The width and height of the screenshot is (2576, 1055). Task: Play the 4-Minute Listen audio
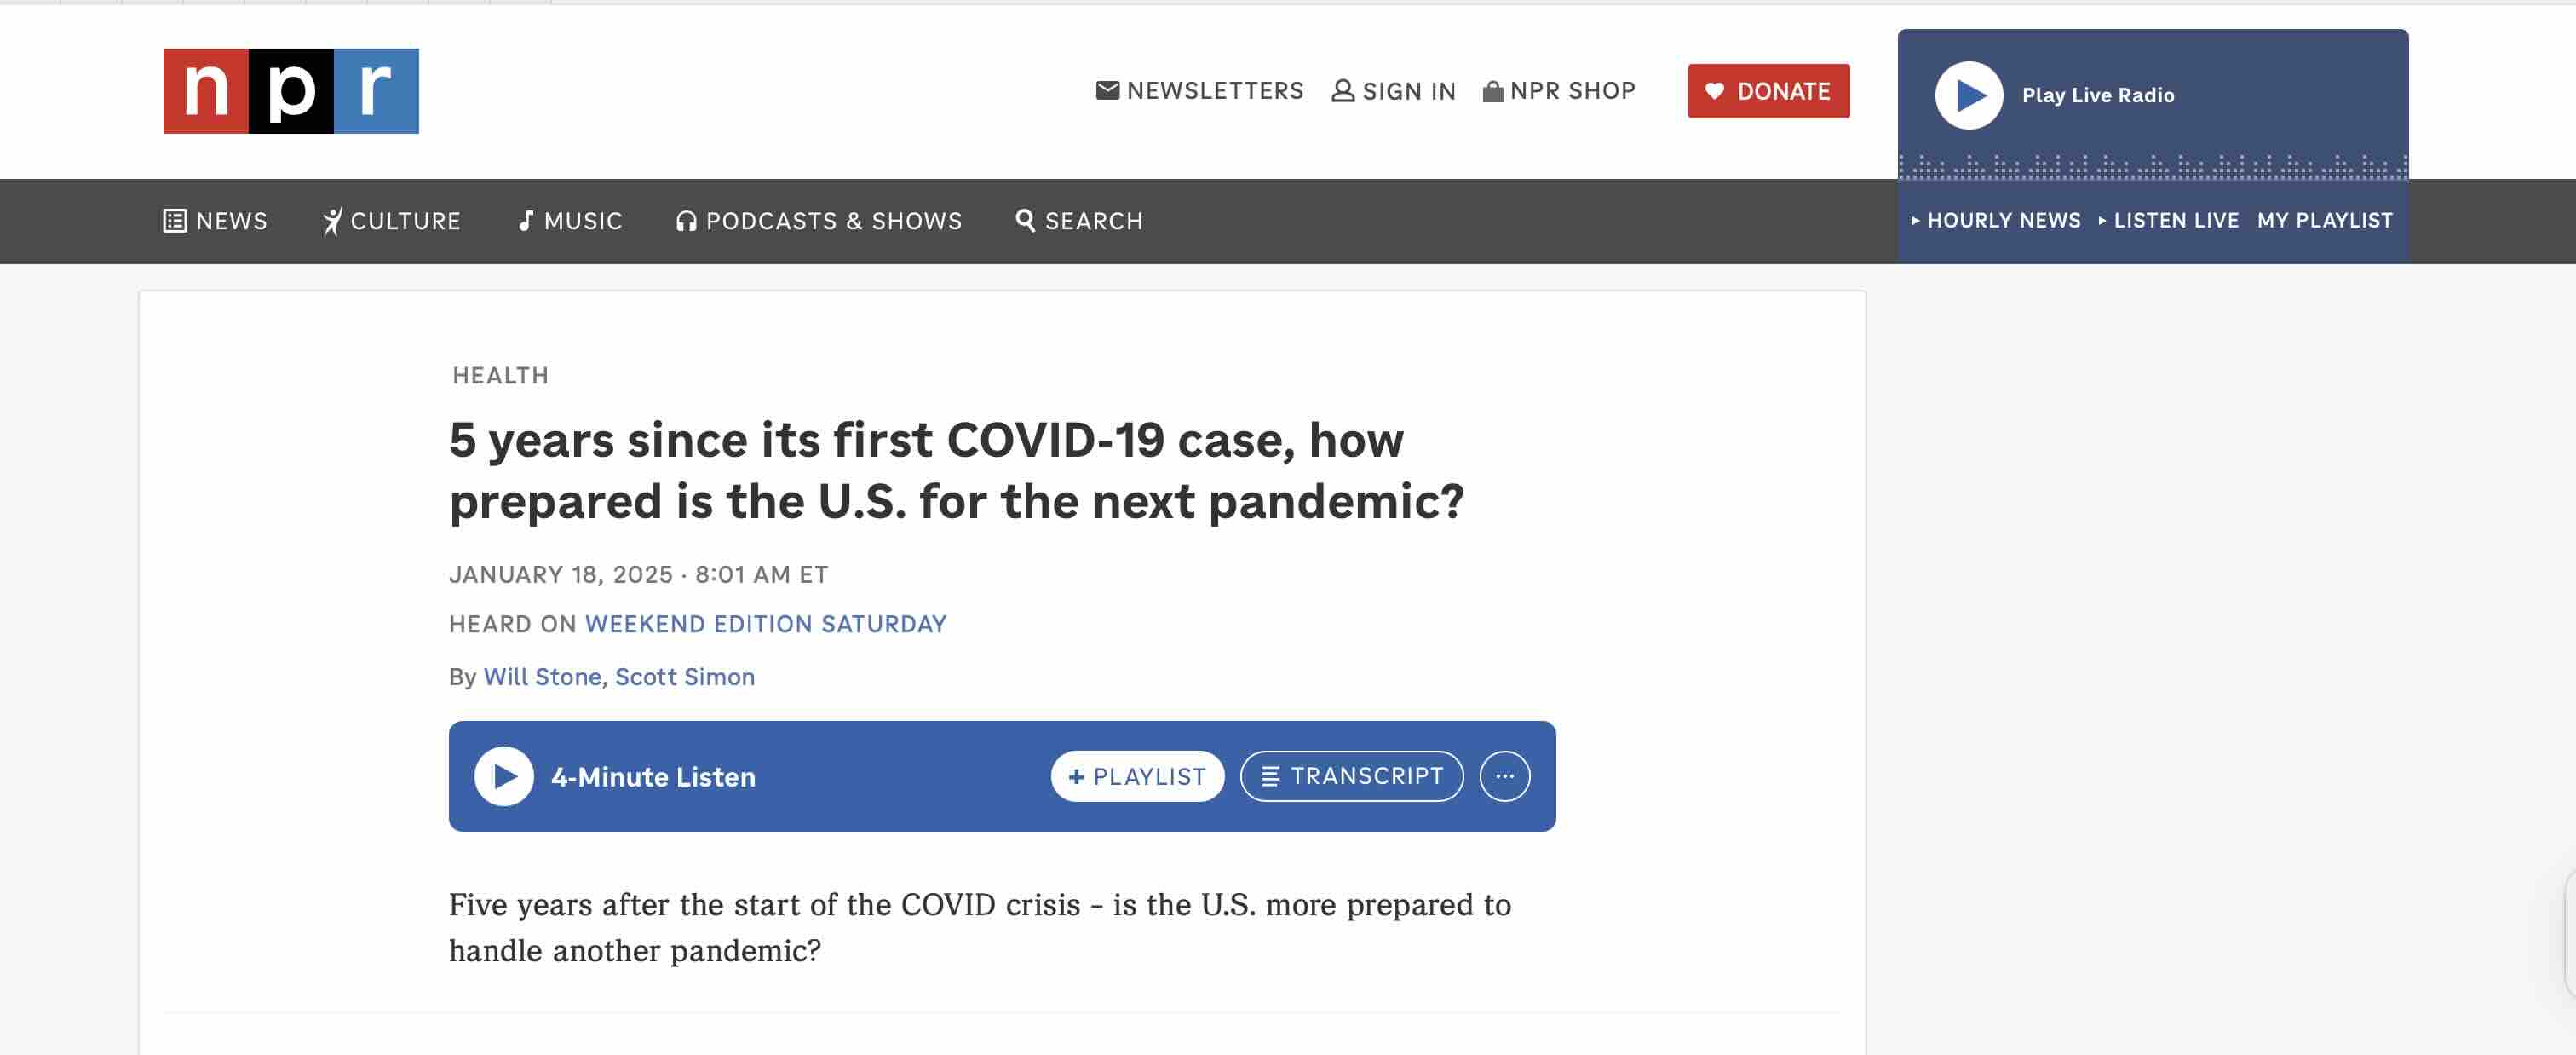pyautogui.click(x=503, y=776)
